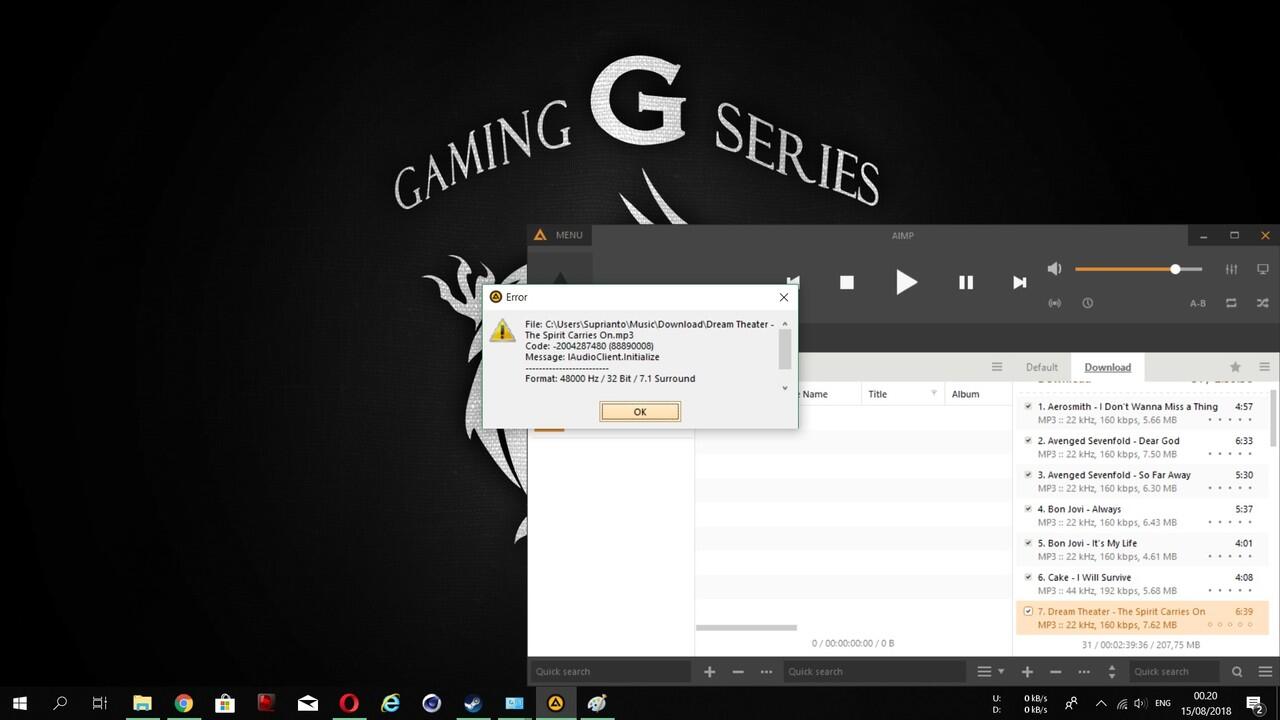
Task: Uncheck Bon Jovi - Always track
Action: (x=1028, y=509)
